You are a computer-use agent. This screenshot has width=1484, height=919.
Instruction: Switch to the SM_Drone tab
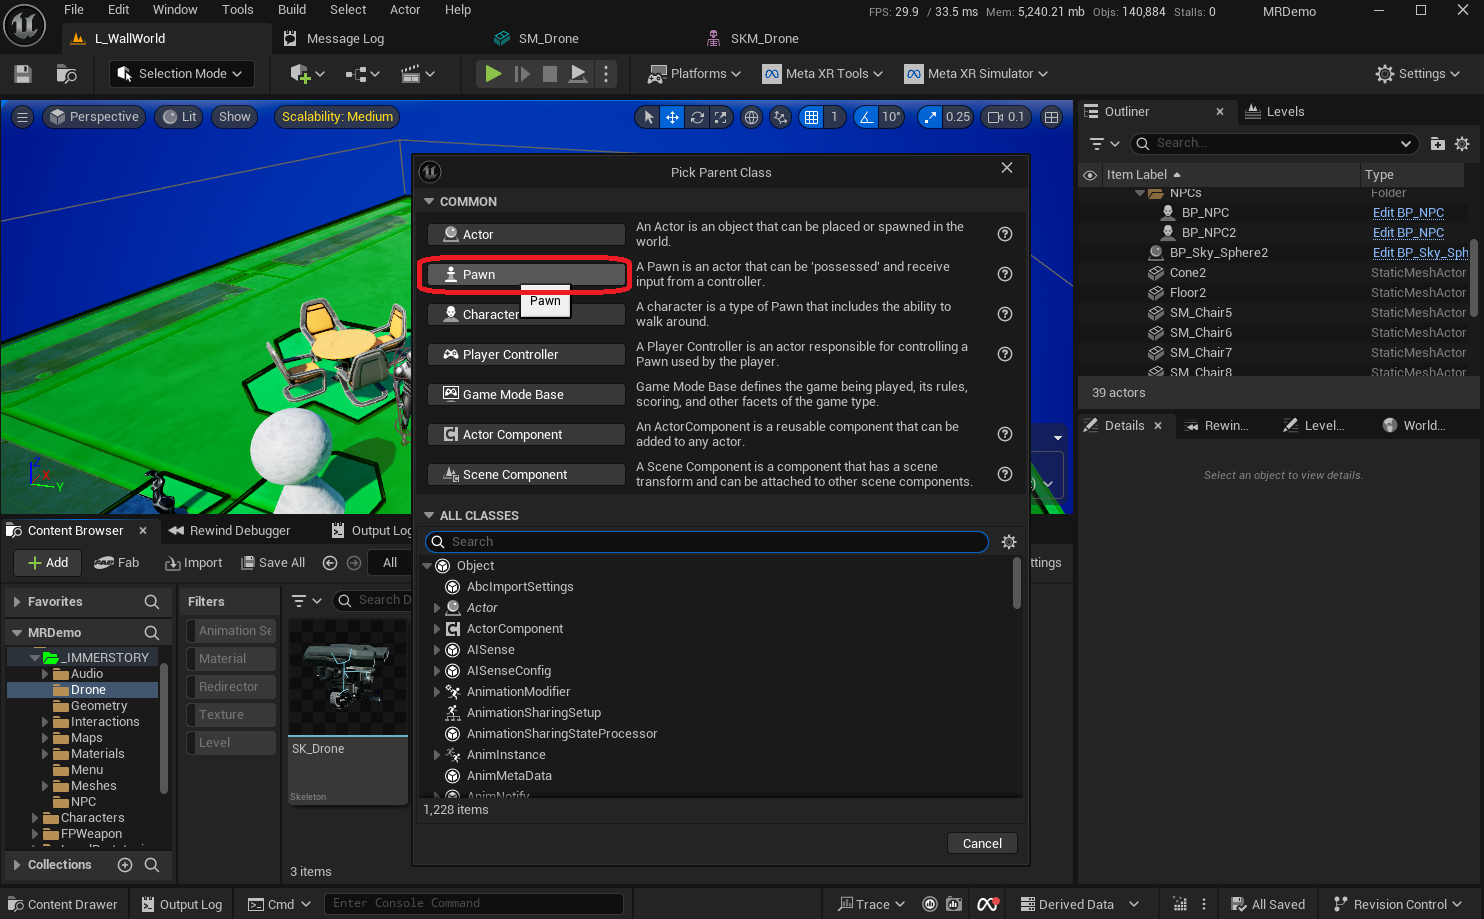[548, 39]
